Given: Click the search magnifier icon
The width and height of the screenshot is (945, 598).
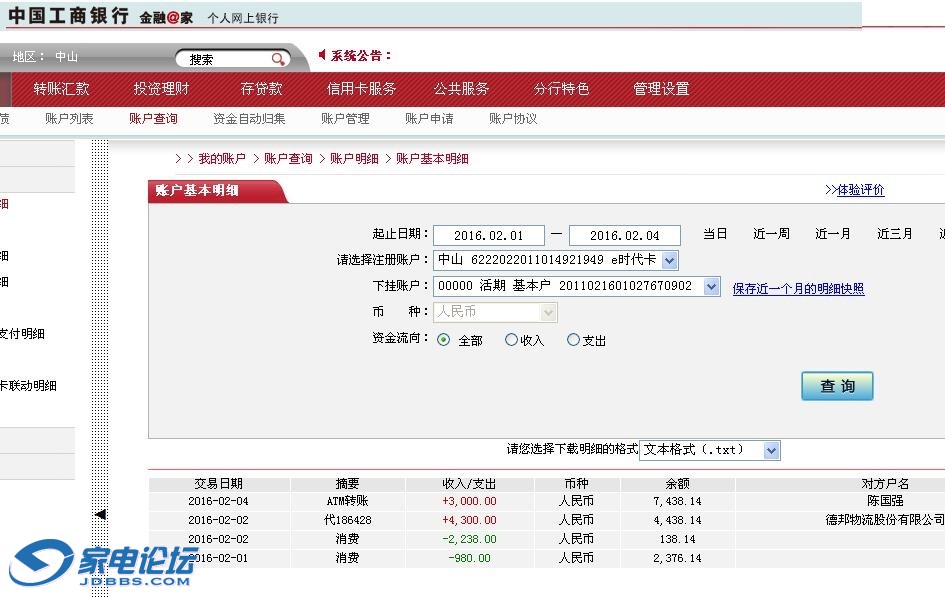Looking at the screenshot, I should pyautogui.click(x=278, y=59).
